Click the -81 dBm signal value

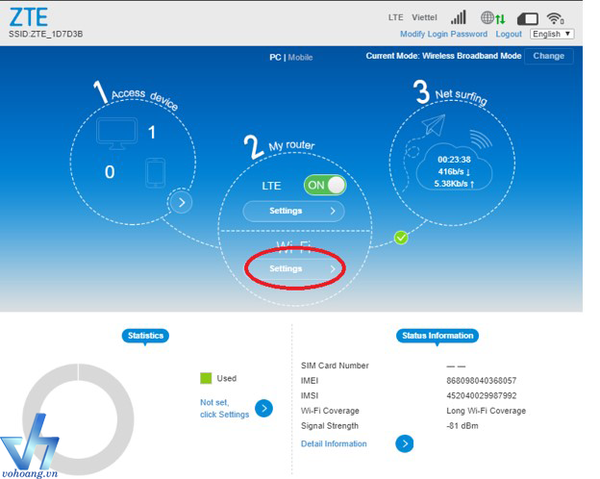point(462,426)
